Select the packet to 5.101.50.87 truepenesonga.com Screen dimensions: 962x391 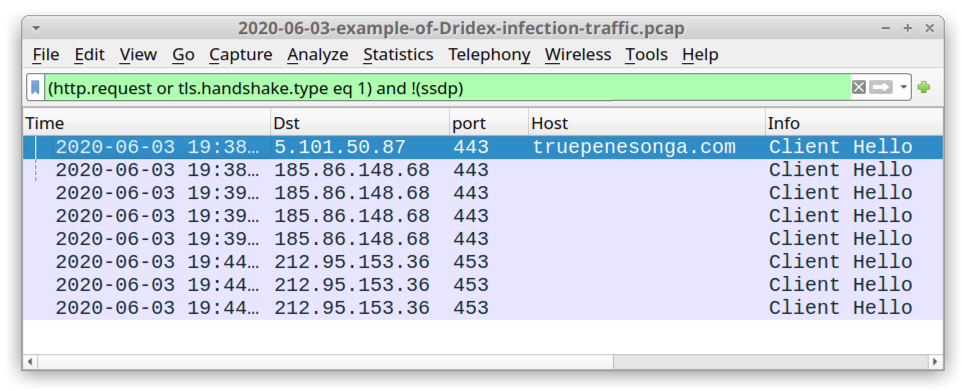pyautogui.click(x=483, y=147)
